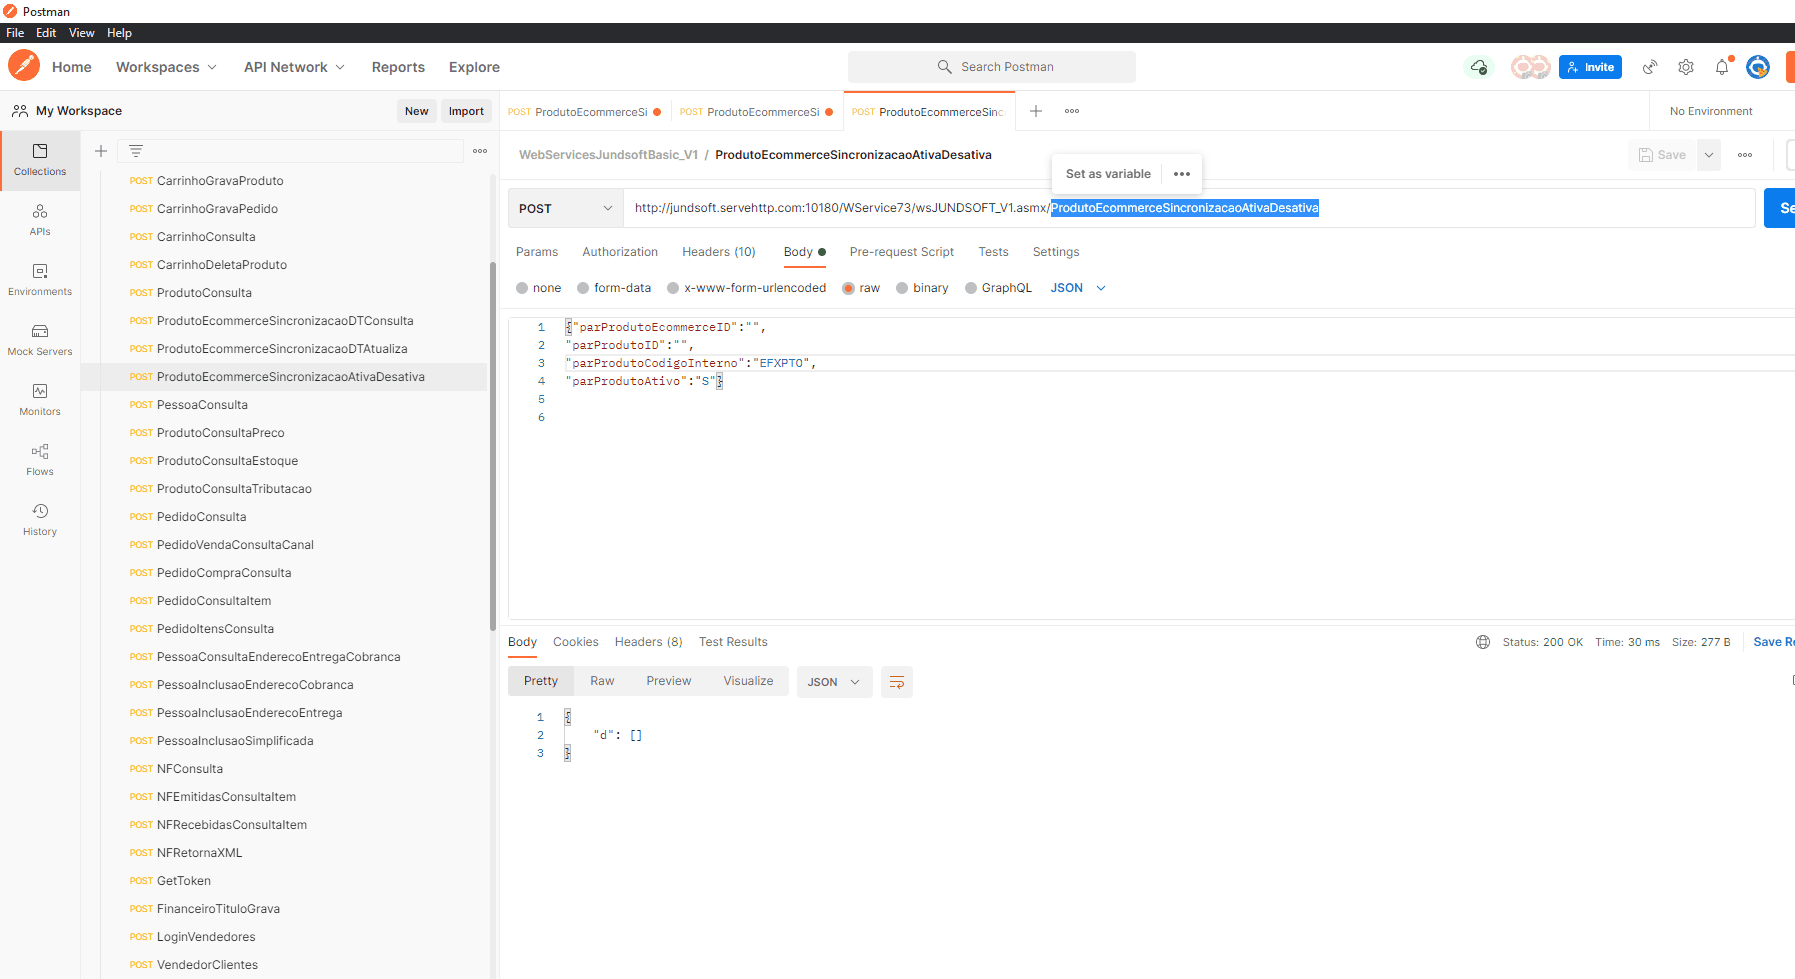Open the Monitors sidebar panel
Screen dimensions: 1795x979
pyautogui.click(x=40, y=400)
